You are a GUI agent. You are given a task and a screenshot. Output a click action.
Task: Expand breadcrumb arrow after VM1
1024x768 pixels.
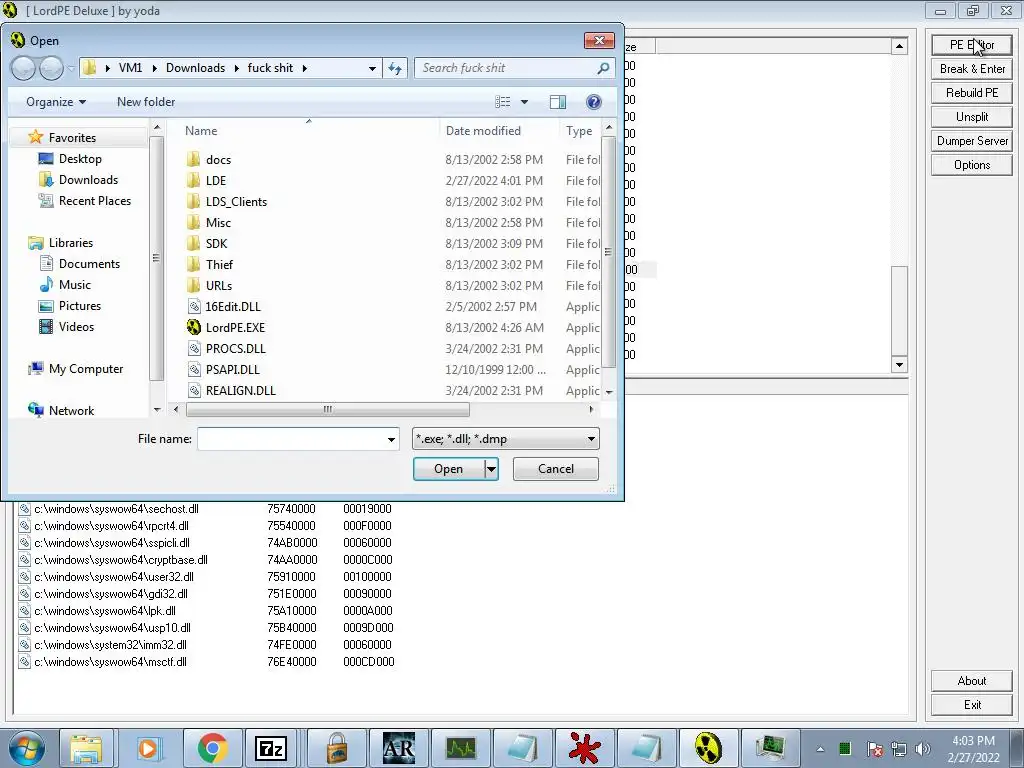point(155,68)
